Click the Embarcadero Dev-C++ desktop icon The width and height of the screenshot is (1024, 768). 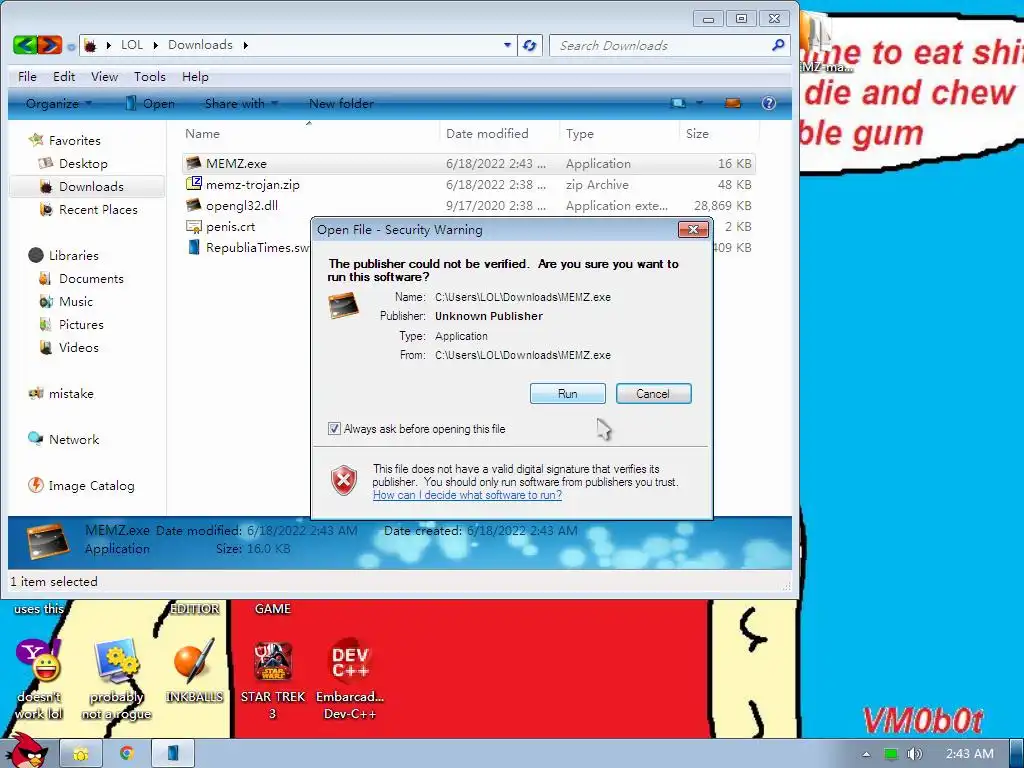(350, 661)
